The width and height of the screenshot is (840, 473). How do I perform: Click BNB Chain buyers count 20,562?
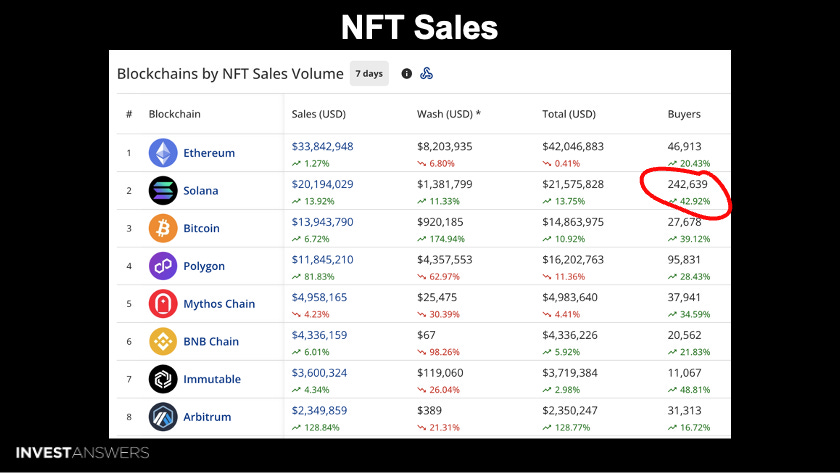click(684, 335)
